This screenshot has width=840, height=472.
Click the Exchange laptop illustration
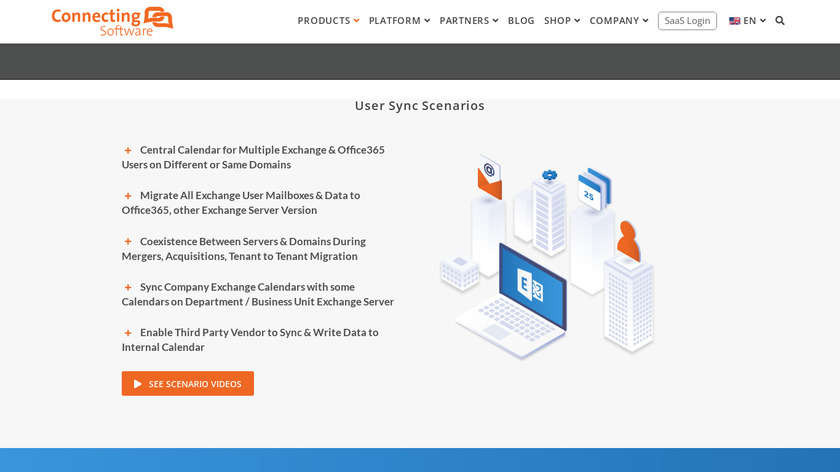click(x=512, y=303)
